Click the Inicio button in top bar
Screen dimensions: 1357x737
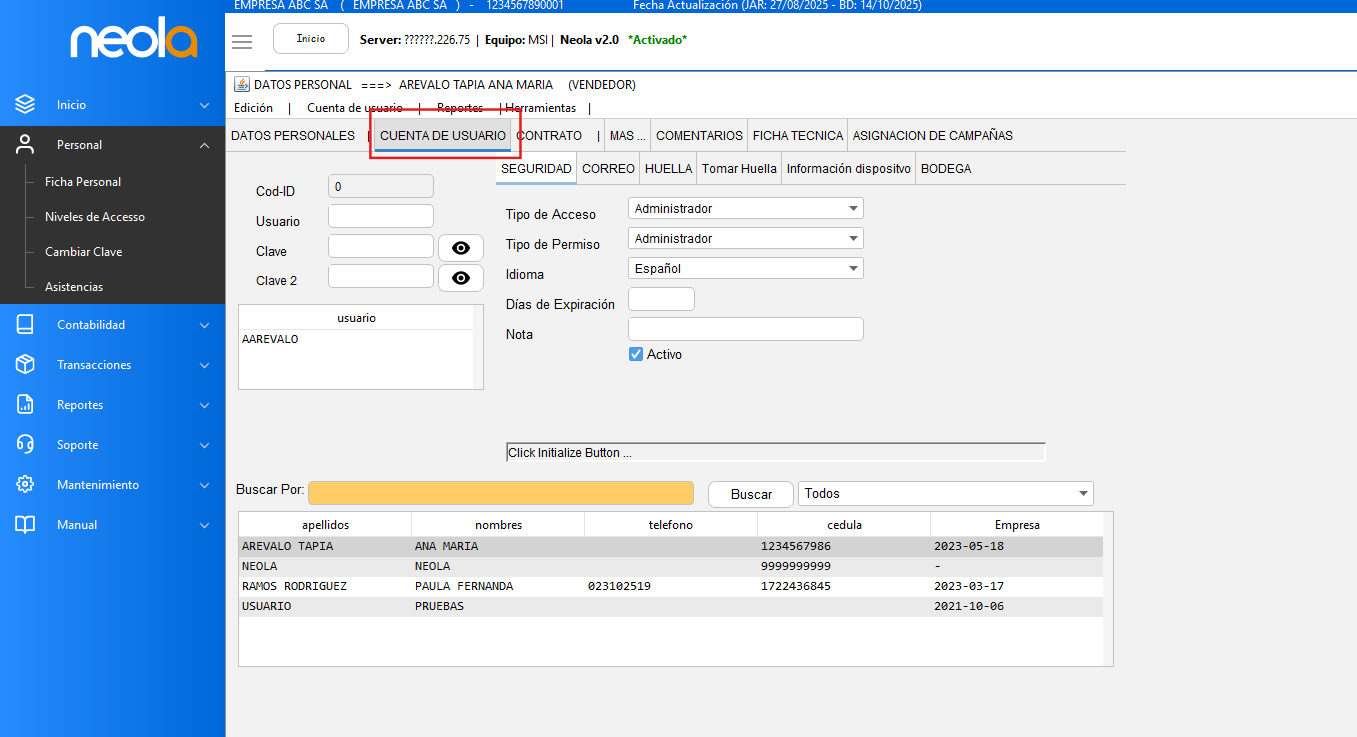[x=310, y=39]
